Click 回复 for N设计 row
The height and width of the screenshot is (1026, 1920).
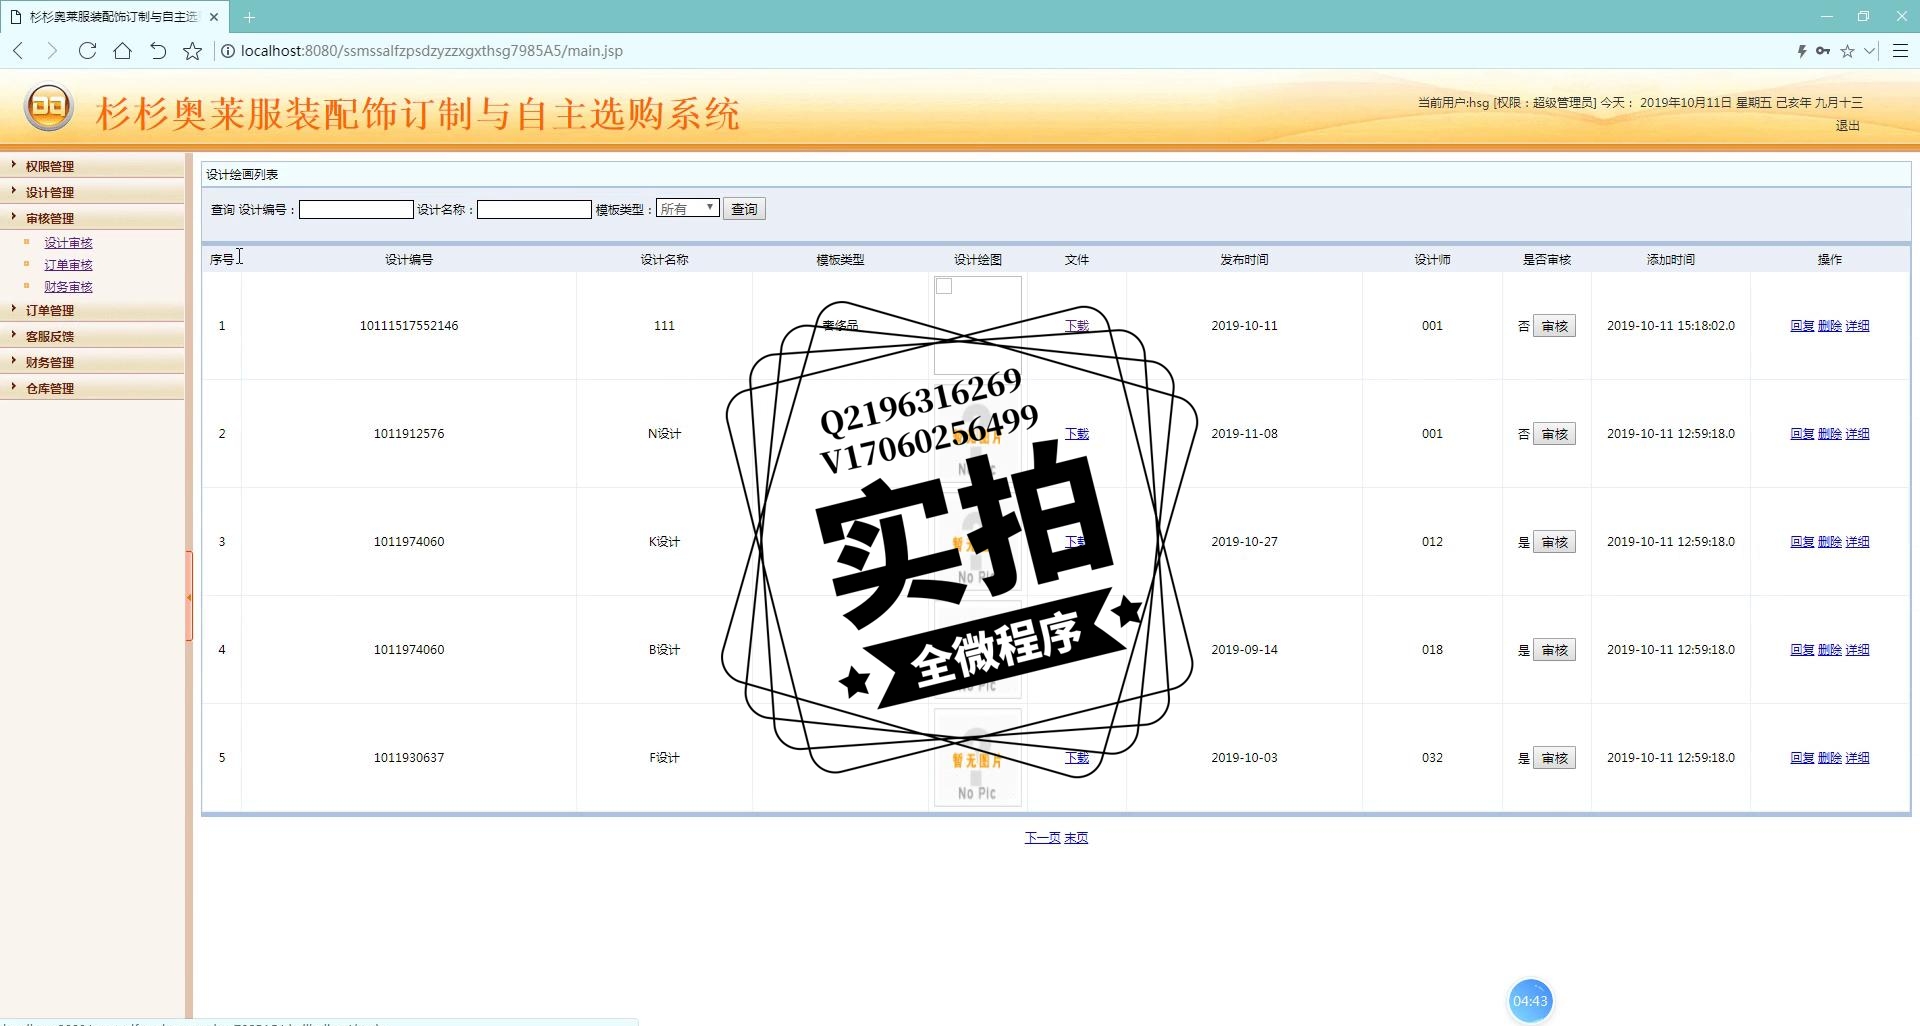pyautogui.click(x=1802, y=434)
